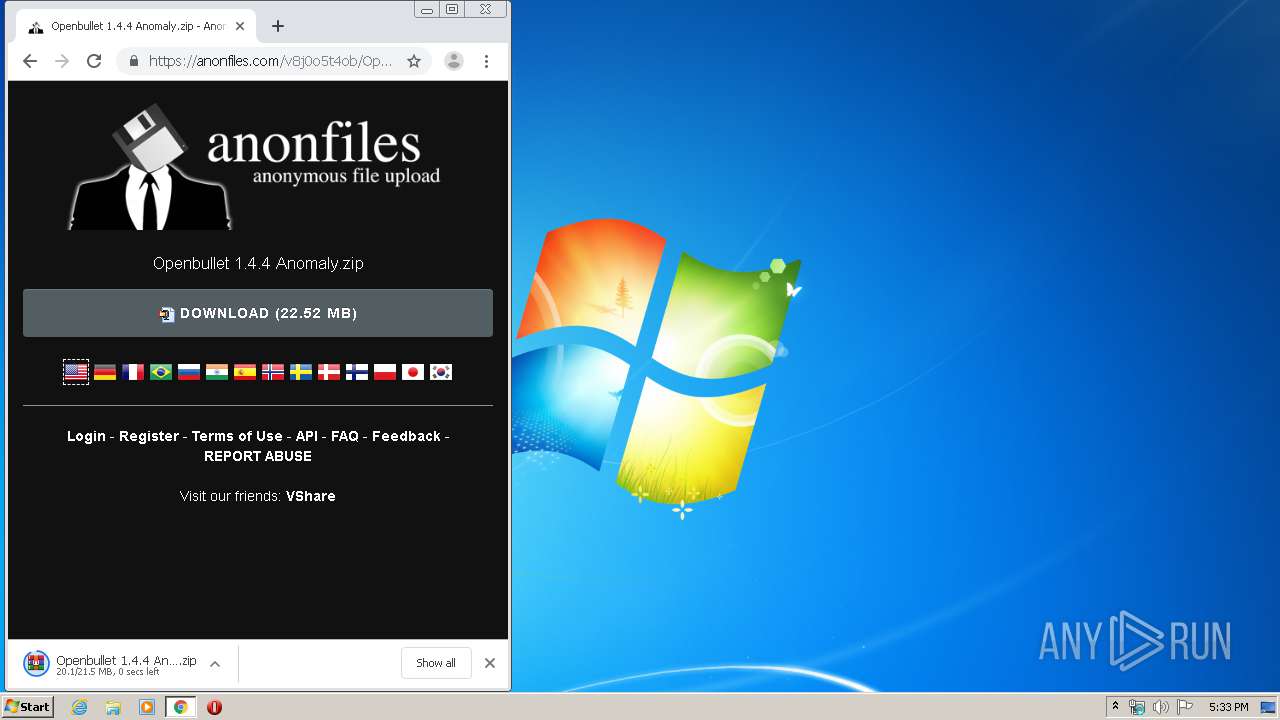This screenshot has height=720, width=1280.
Task: Open the Action Center flag icon
Action: (x=1184, y=707)
